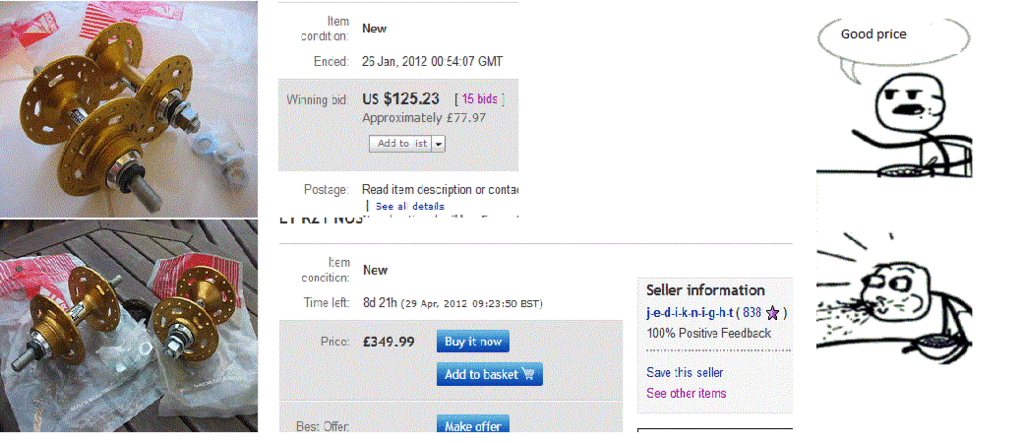
Task: Click the US $125.23 winning bid price
Action: 400,99
